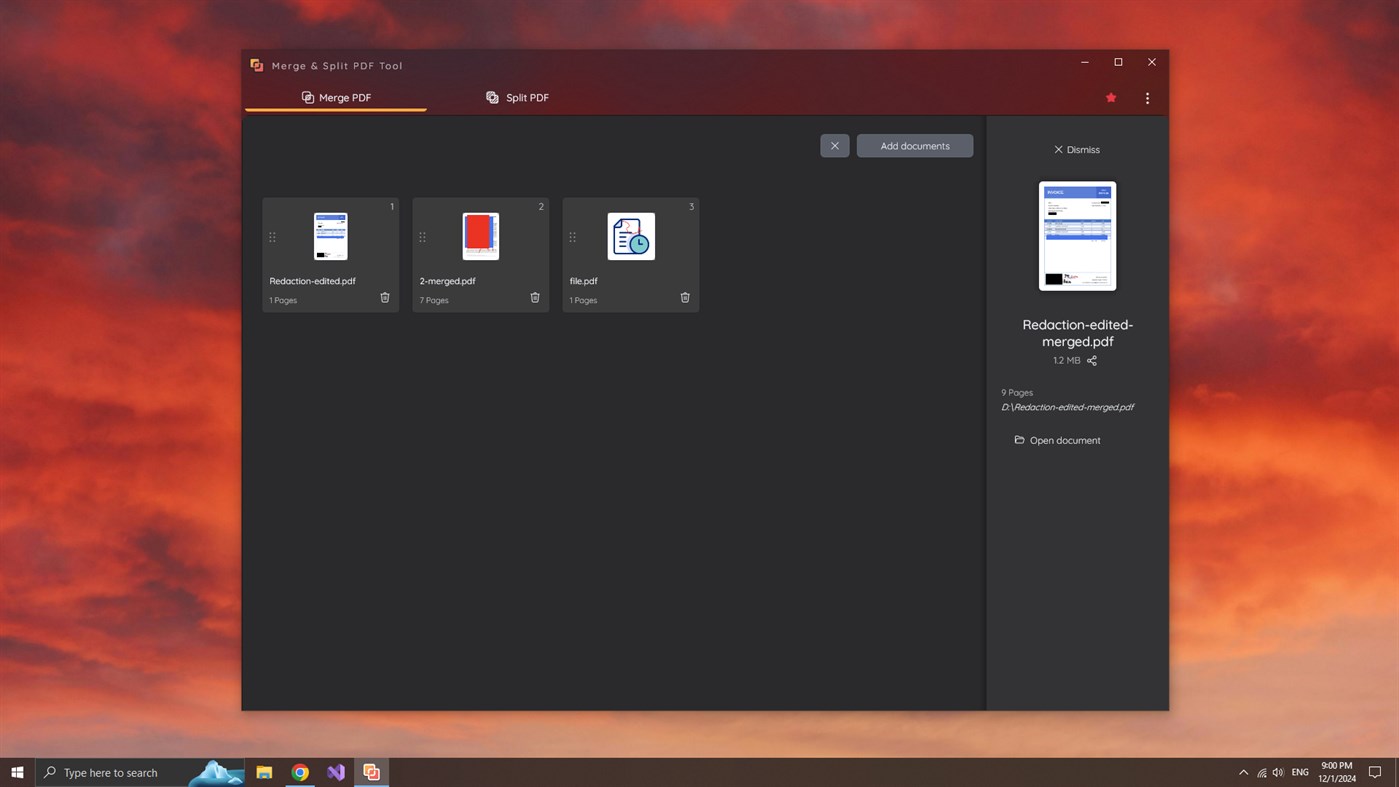
Task: Click the drag handle on Redaction-edited.pdf card
Action: point(272,237)
